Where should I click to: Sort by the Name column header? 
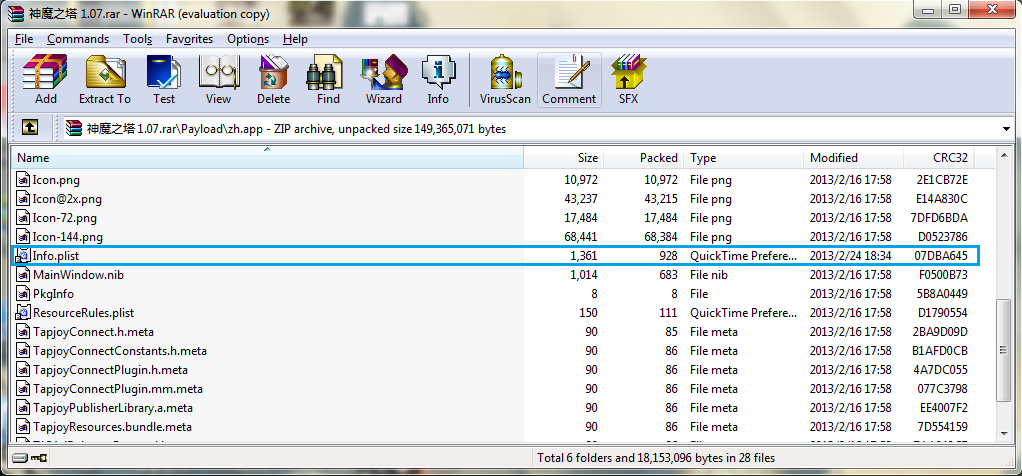(x=267, y=157)
